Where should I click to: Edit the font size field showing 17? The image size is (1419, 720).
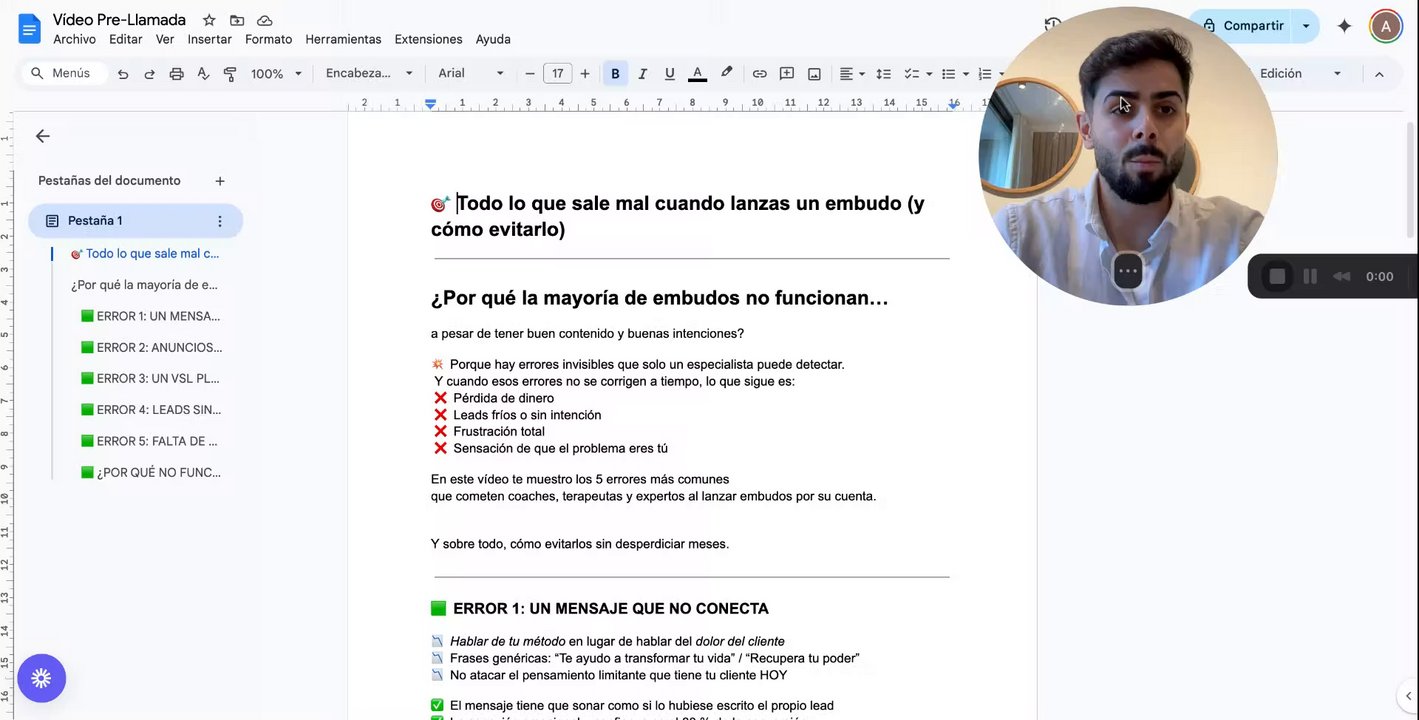(x=557, y=74)
